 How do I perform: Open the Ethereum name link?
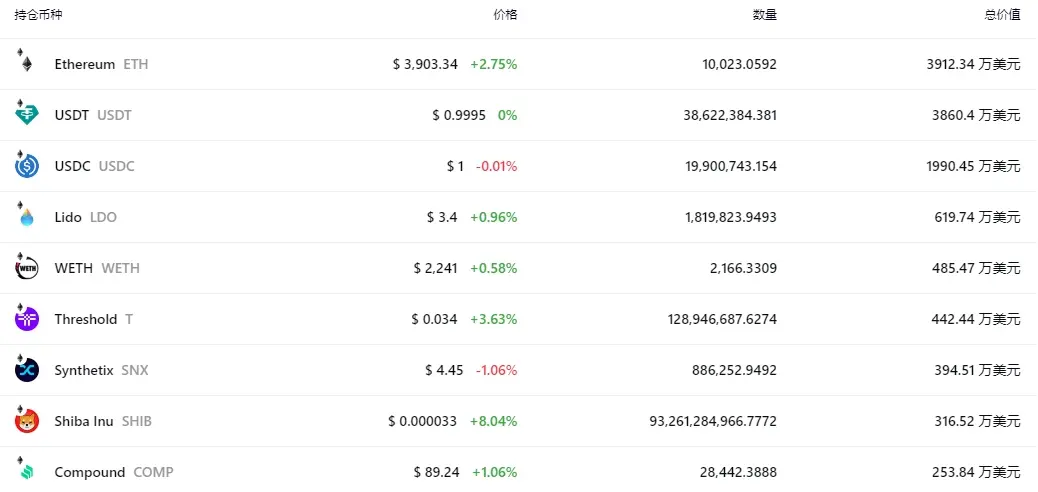pyautogui.click(x=85, y=64)
